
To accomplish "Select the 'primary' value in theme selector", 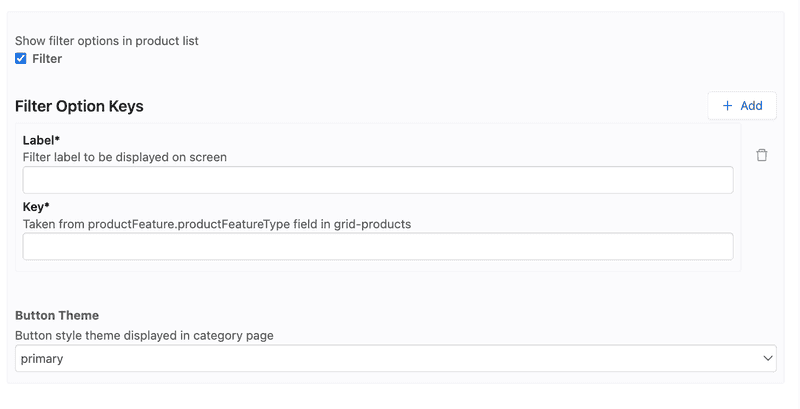I will [42, 358].
